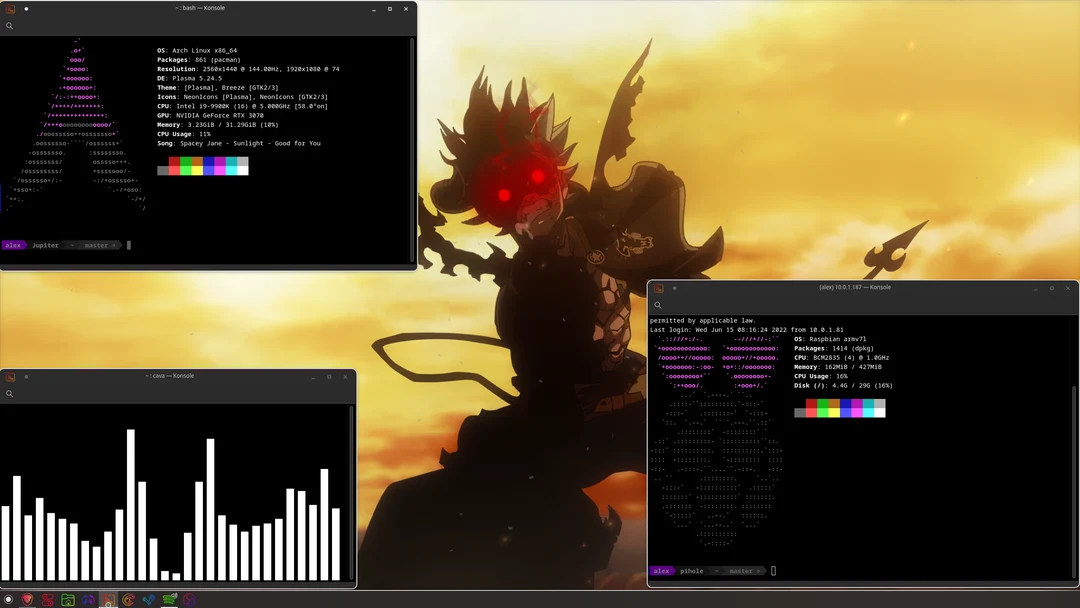
Task: Open Spotify from the taskbar
Action: (x=170, y=600)
